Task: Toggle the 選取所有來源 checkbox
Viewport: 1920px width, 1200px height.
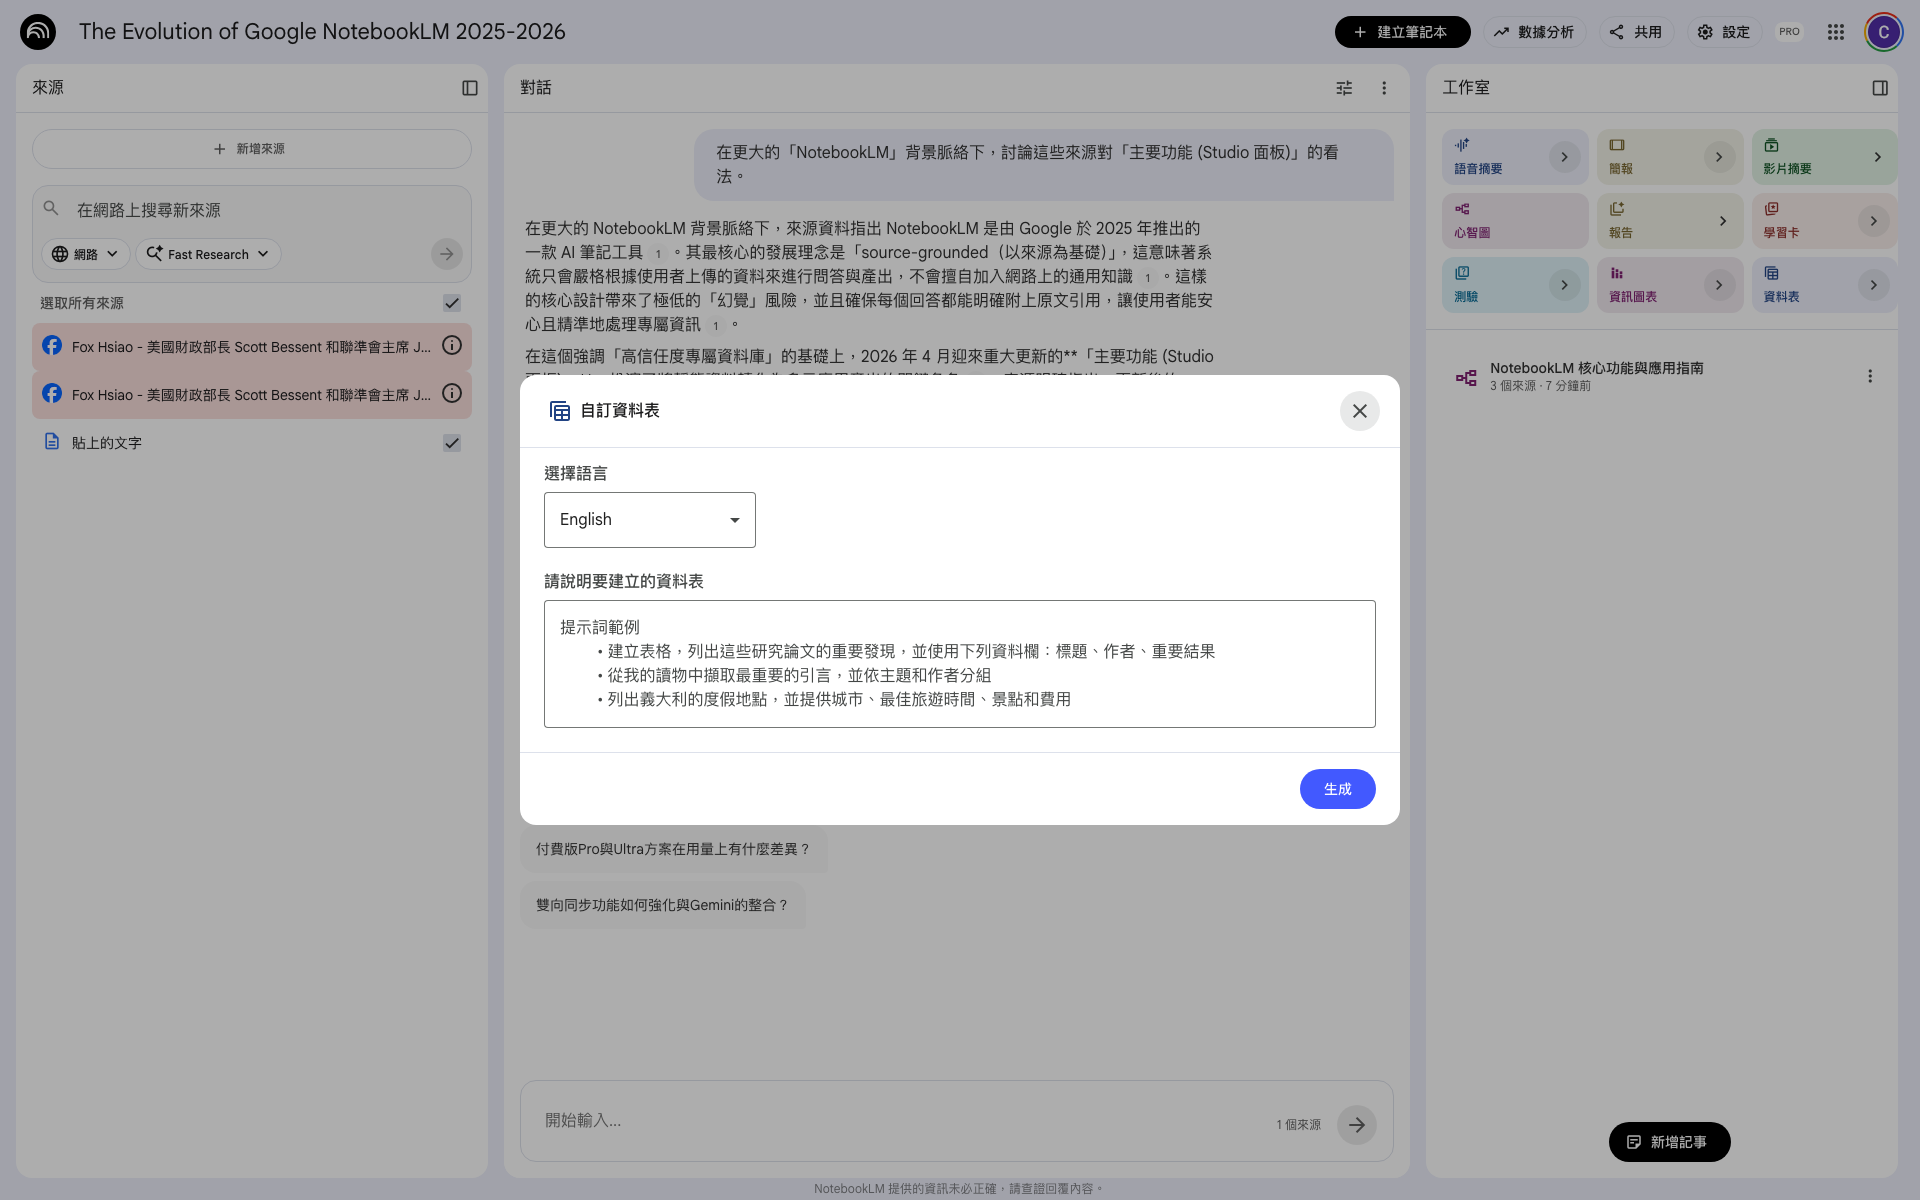Action: pyautogui.click(x=452, y=303)
